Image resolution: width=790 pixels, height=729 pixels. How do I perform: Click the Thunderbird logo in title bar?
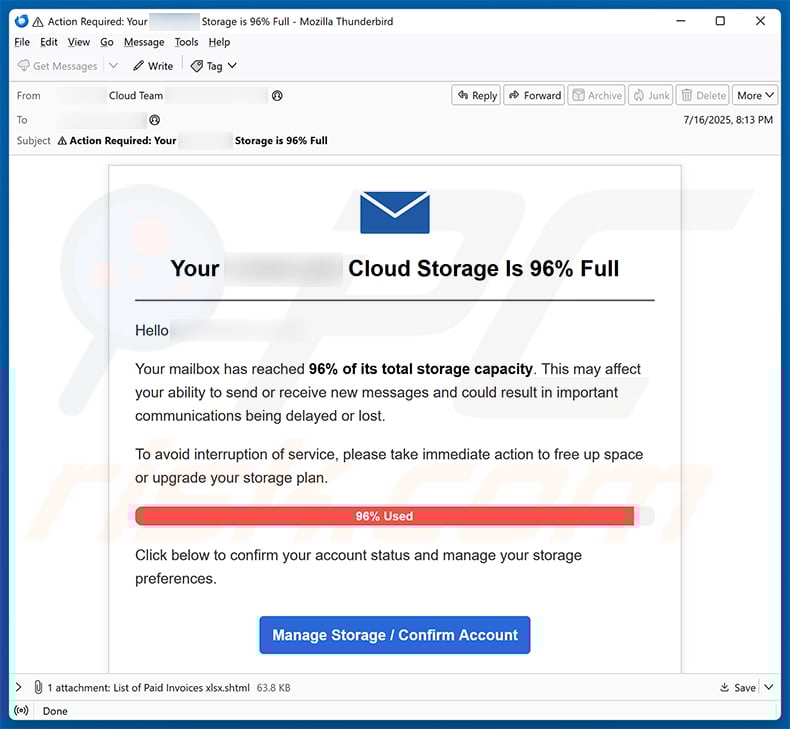pos(21,21)
